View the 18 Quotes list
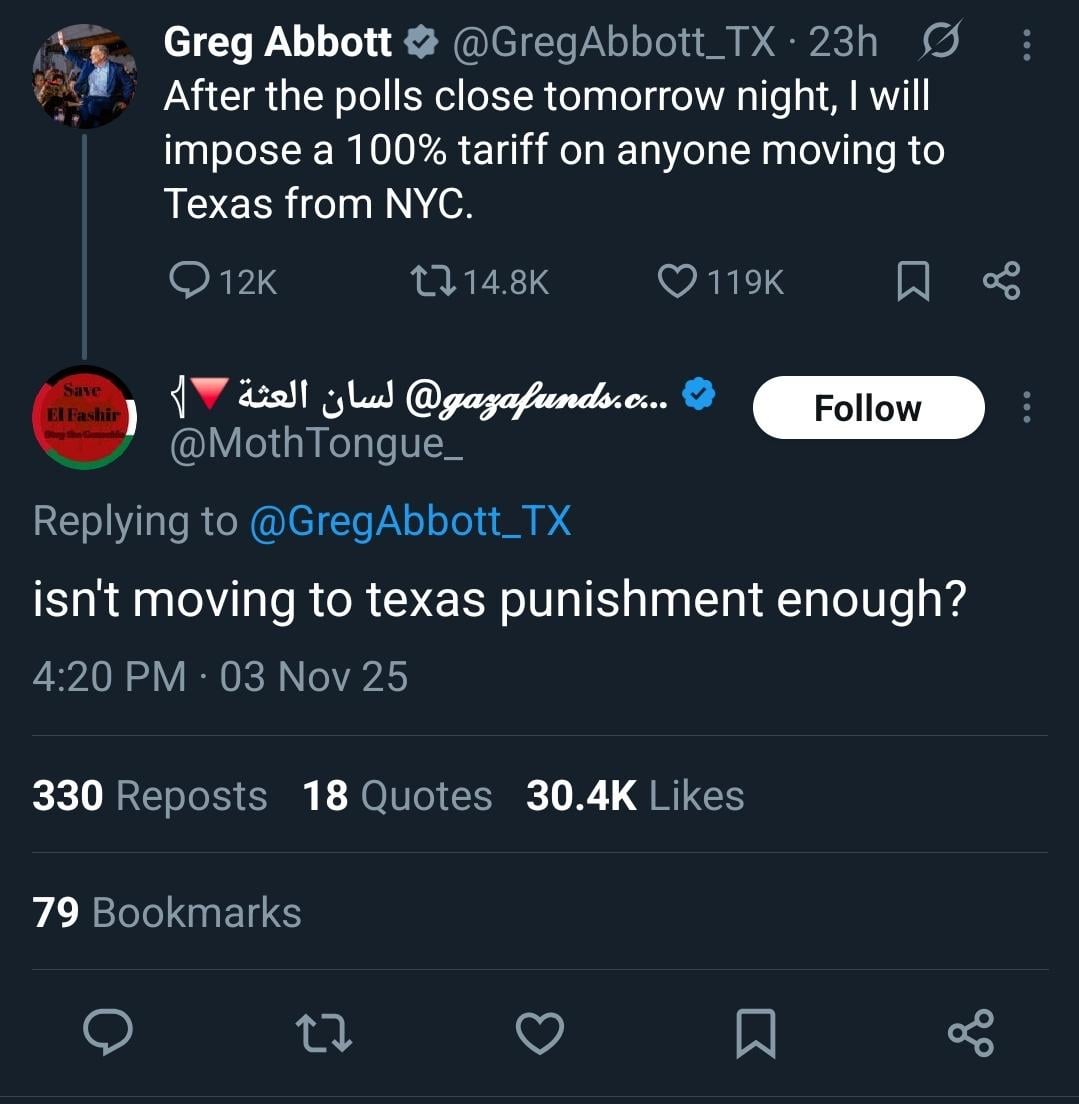Image resolution: width=1079 pixels, height=1104 pixels. [x=397, y=796]
